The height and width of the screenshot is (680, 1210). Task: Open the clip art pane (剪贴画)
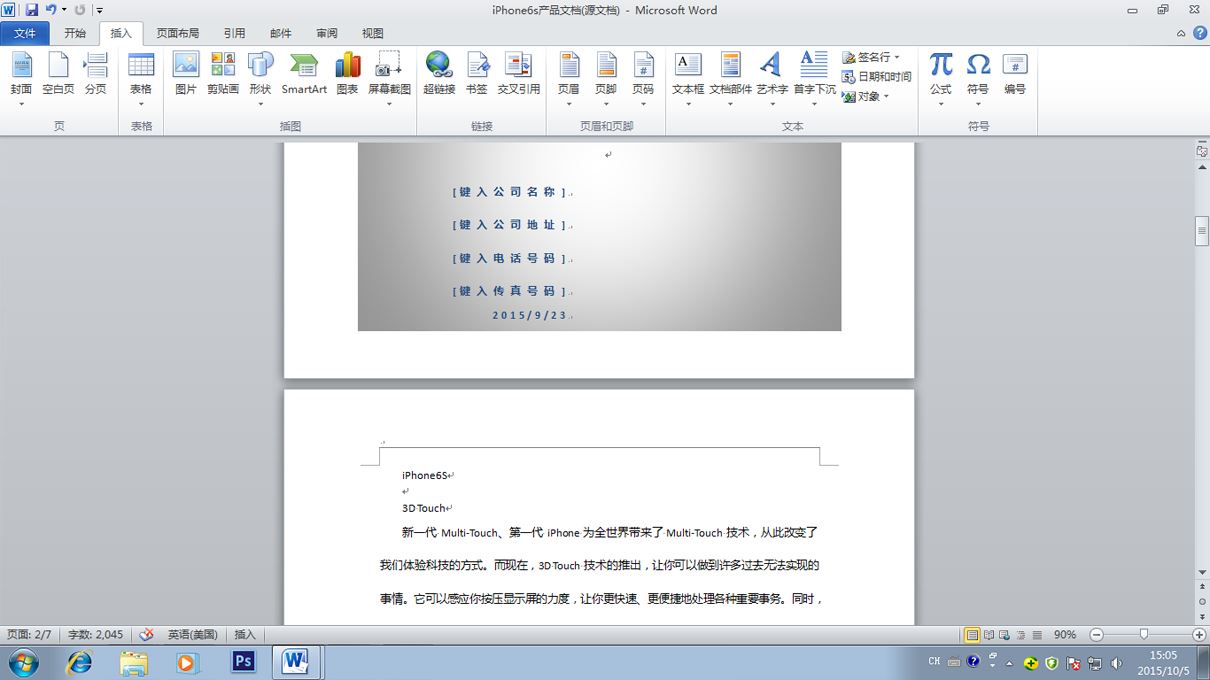pyautogui.click(x=223, y=74)
